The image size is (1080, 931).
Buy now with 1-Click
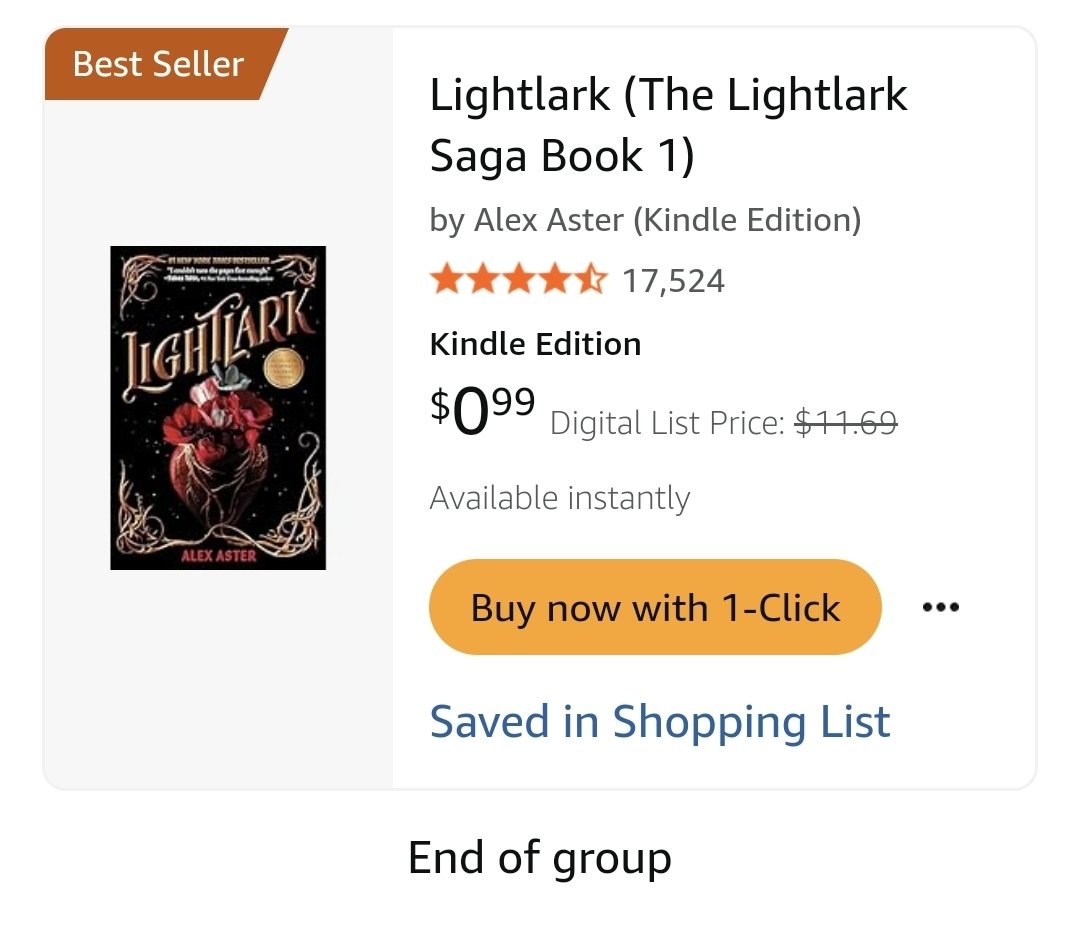pyautogui.click(x=655, y=607)
